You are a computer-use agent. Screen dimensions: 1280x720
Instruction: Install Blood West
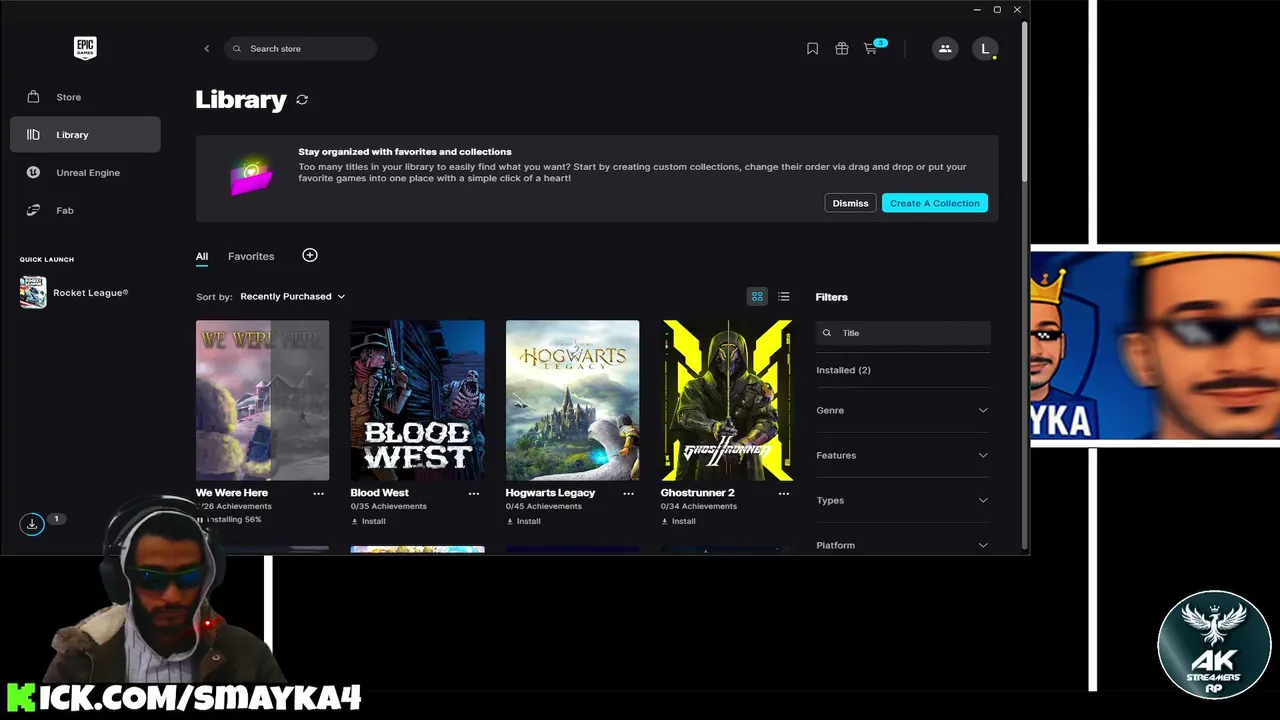click(x=368, y=521)
